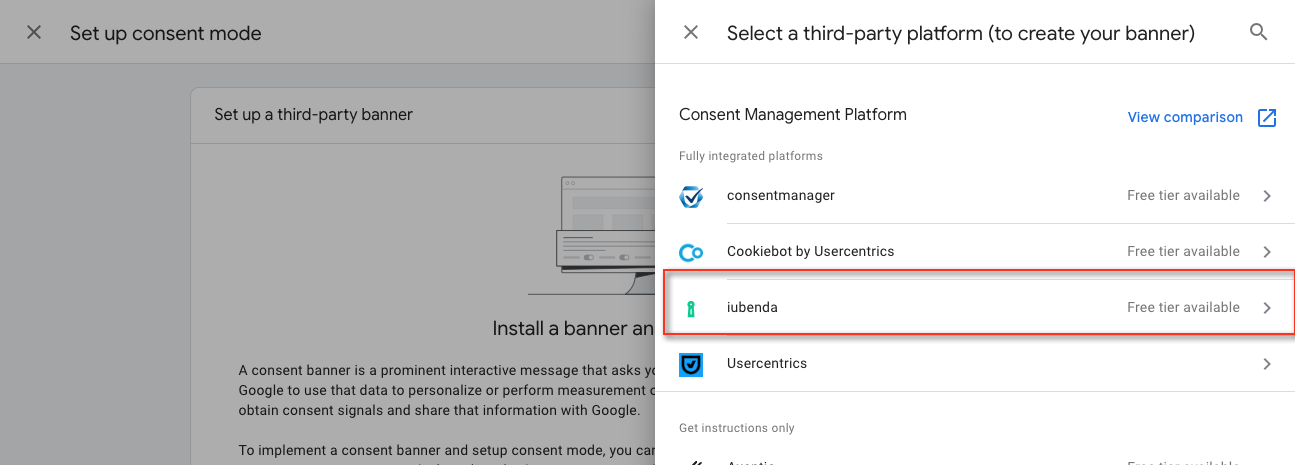The height and width of the screenshot is (465, 1295).
Task: Click the consentmanager logo icon
Action: (x=691, y=196)
